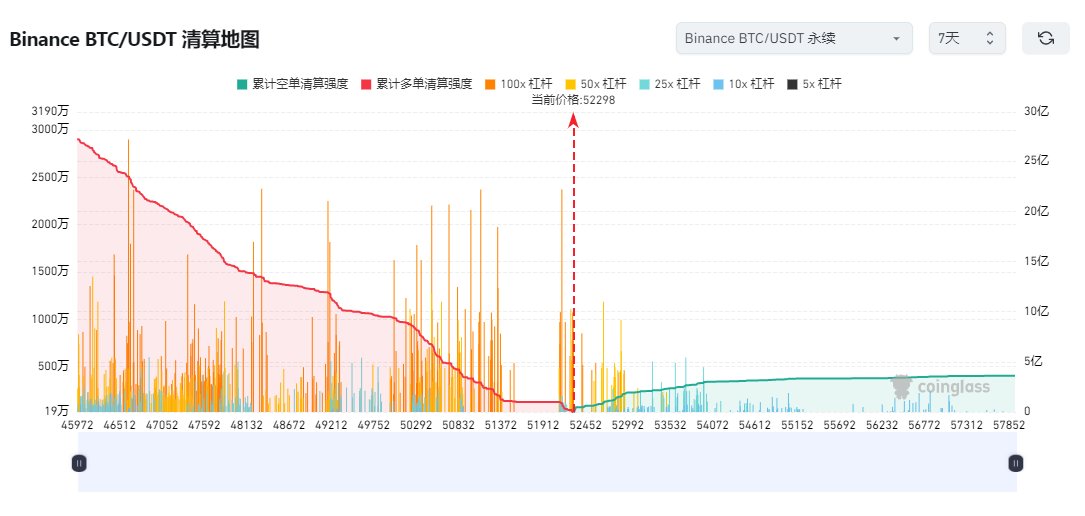The width and height of the screenshot is (1085, 516).
Task: Toggle 累计空单清算强度 legend series
Action: (293, 84)
